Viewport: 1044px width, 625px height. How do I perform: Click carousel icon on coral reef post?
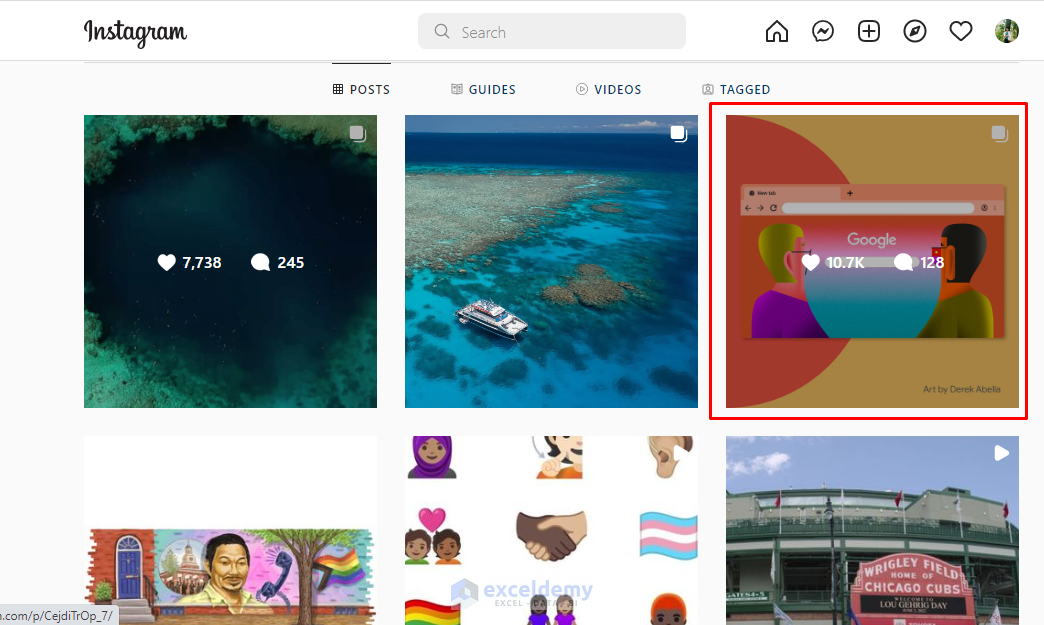click(x=679, y=134)
